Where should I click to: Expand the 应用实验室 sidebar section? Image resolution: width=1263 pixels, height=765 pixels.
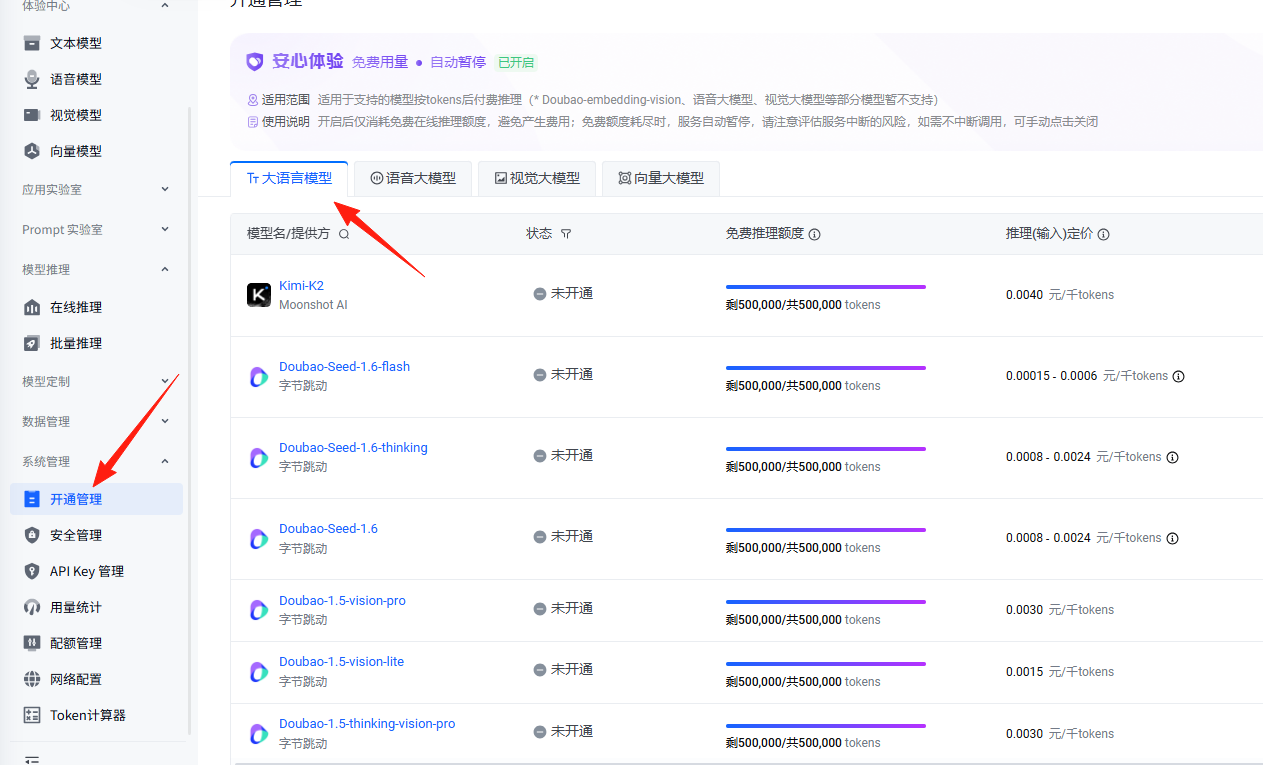point(96,189)
